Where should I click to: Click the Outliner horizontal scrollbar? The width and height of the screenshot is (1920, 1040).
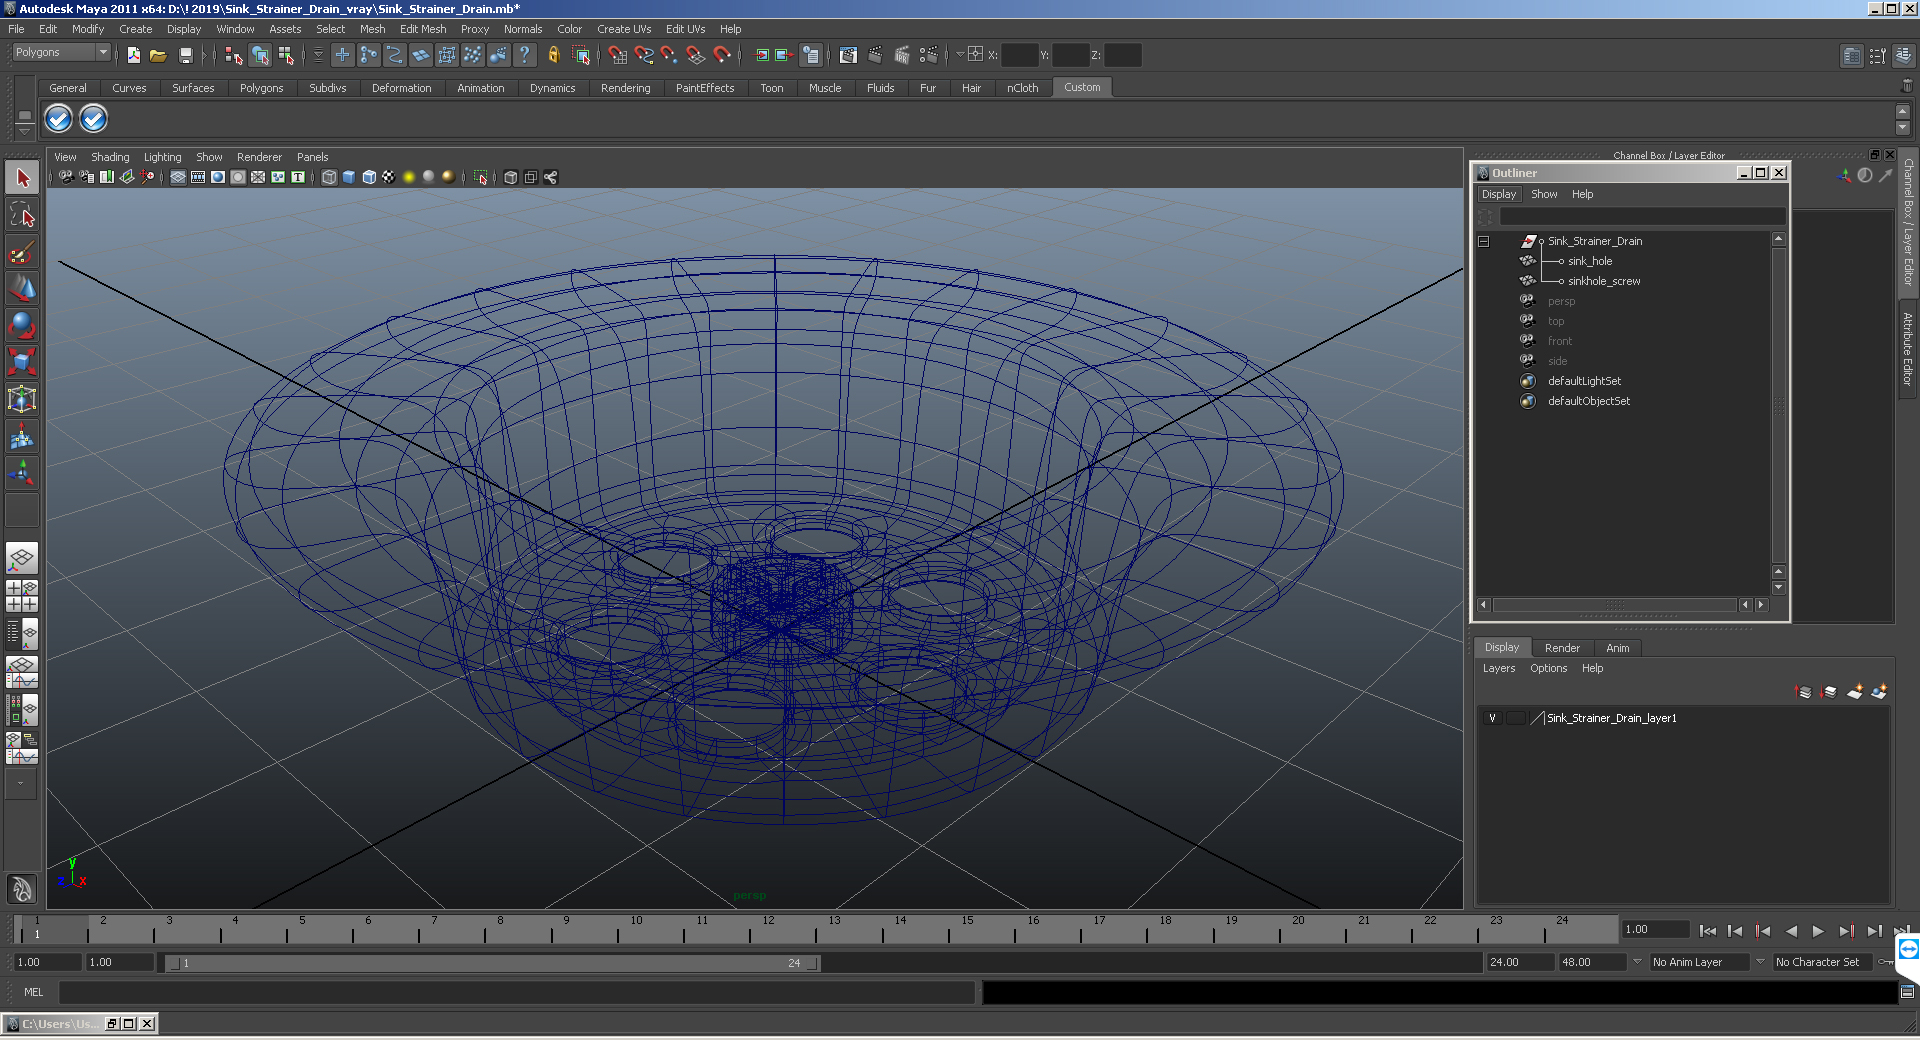click(x=1614, y=605)
